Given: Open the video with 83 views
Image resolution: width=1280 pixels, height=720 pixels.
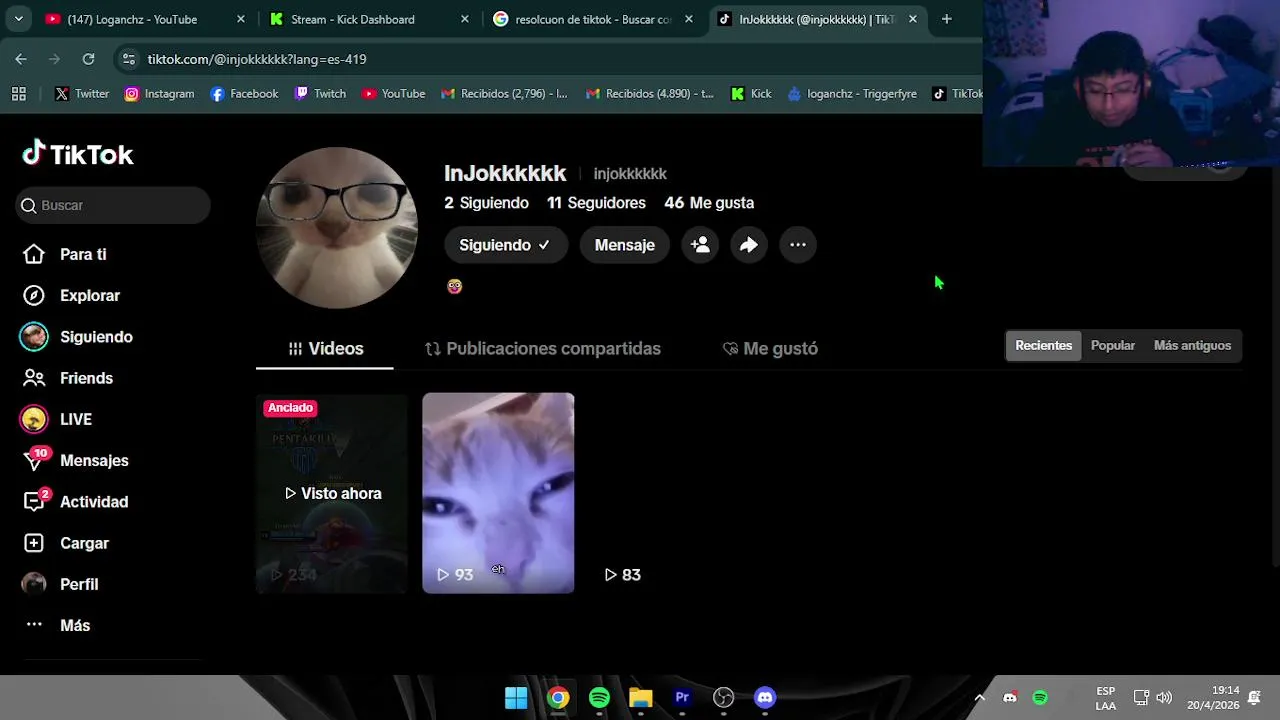Looking at the screenshot, I should tap(664, 493).
